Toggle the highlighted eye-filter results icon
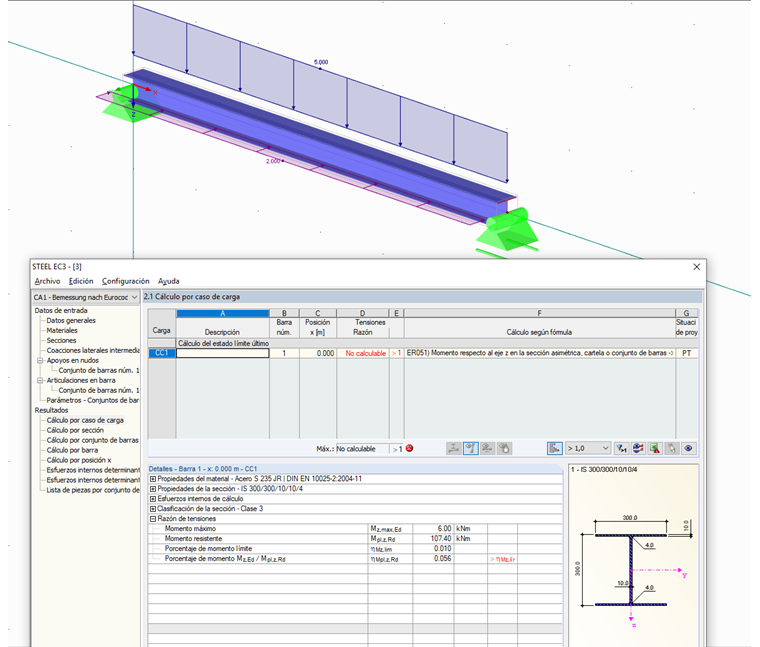760x647 pixels. [471, 448]
